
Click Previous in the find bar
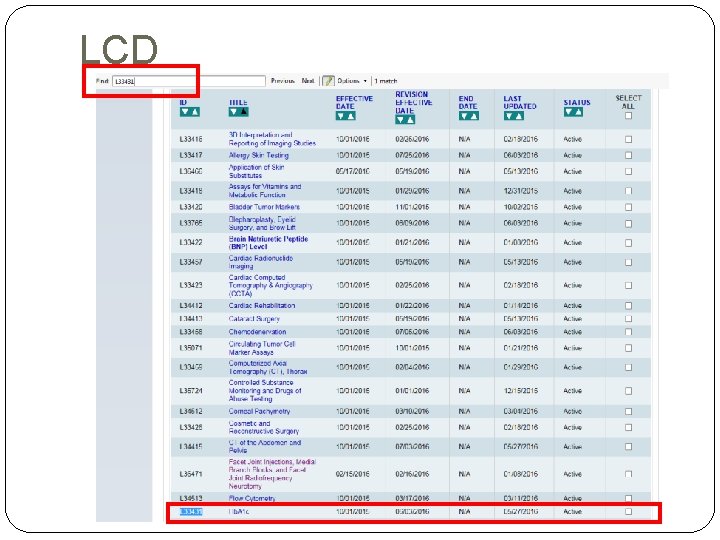(282, 81)
